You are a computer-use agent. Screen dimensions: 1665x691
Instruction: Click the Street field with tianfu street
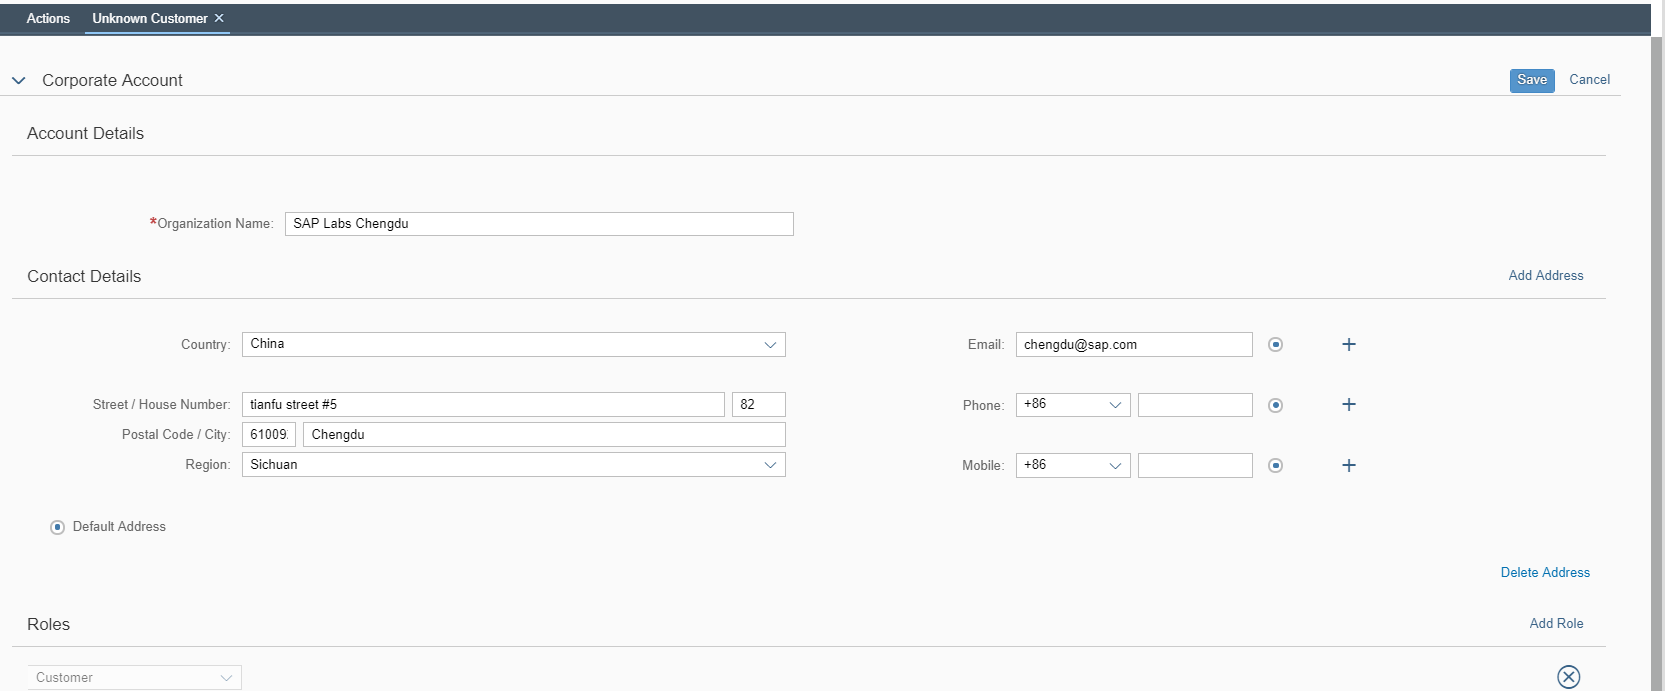(x=483, y=404)
